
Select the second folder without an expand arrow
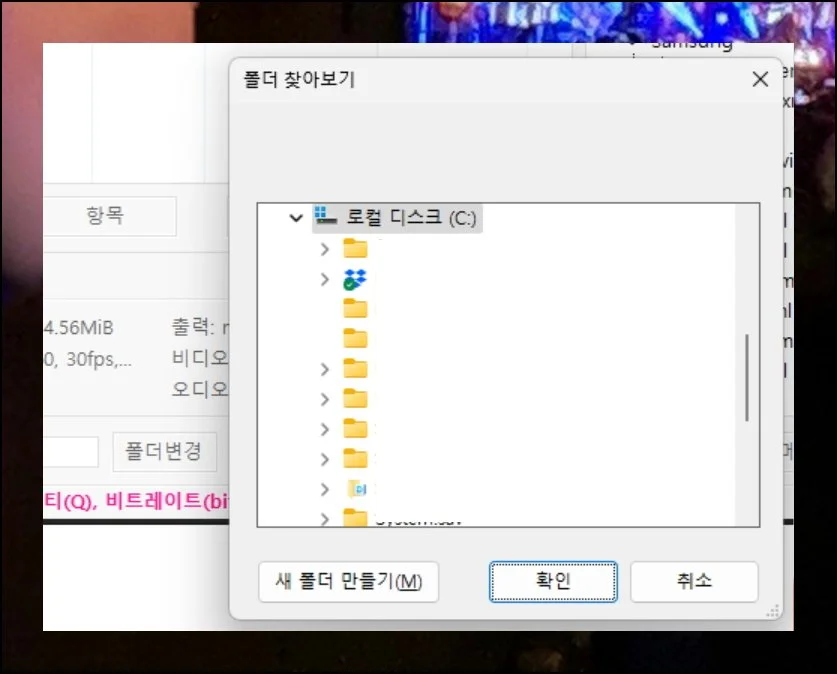[x=355, y=339]
